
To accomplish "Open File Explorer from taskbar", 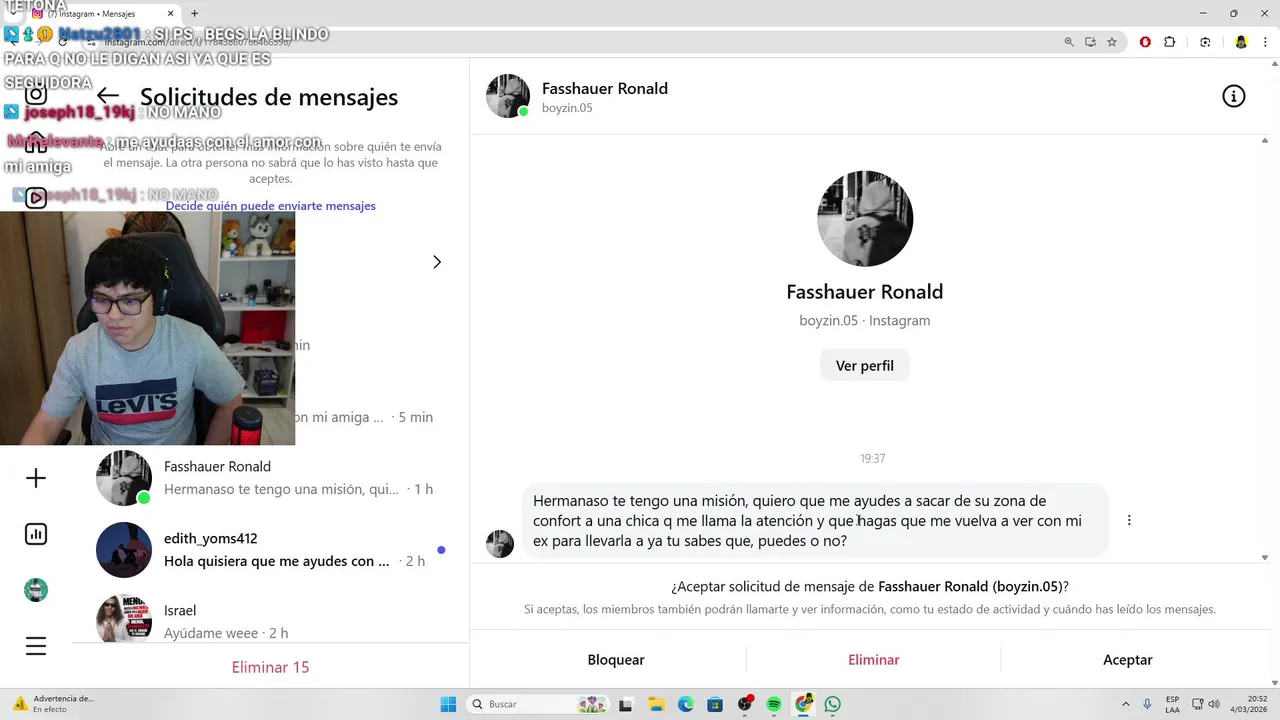I will point(656,704).
